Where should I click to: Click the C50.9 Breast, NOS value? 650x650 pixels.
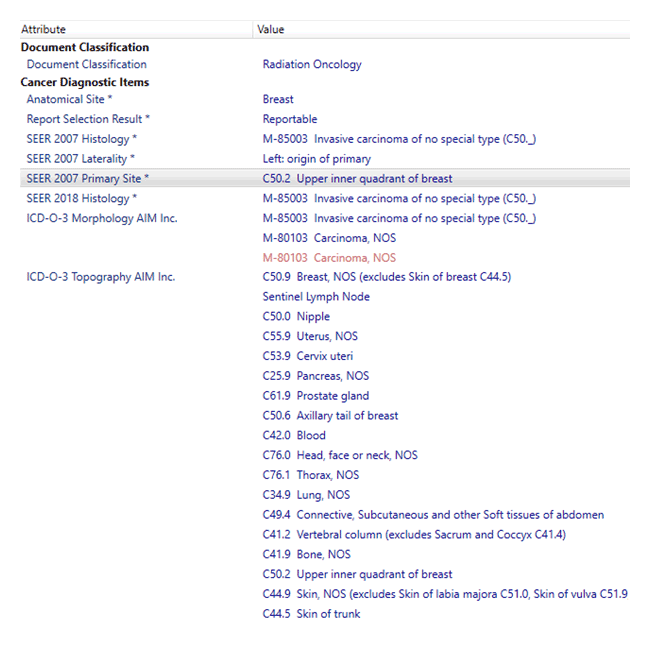tap(387, 277)
